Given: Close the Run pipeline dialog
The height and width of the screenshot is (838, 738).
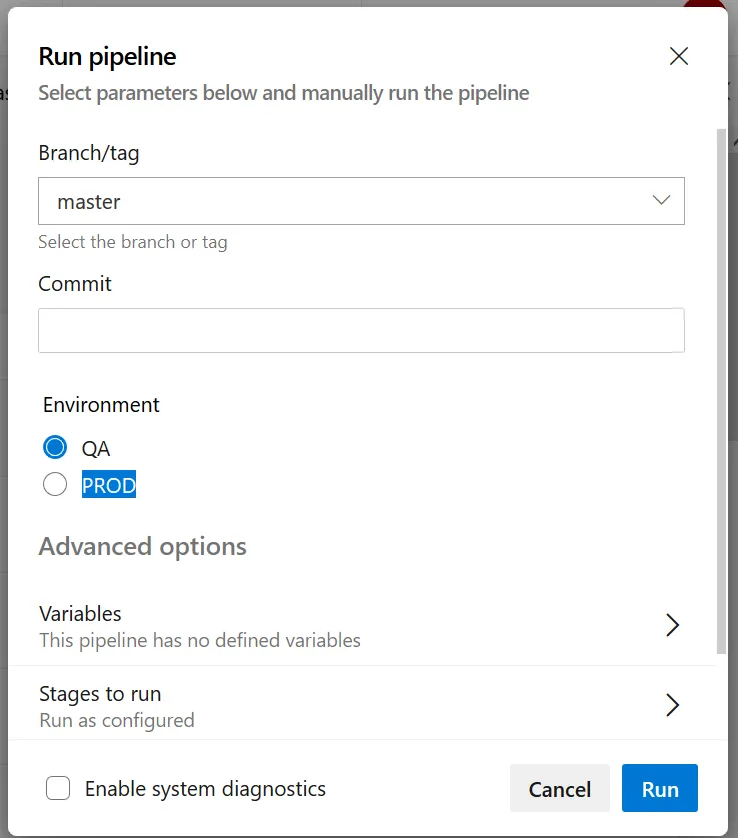Looking at the screenshot, I should point(679,56).
